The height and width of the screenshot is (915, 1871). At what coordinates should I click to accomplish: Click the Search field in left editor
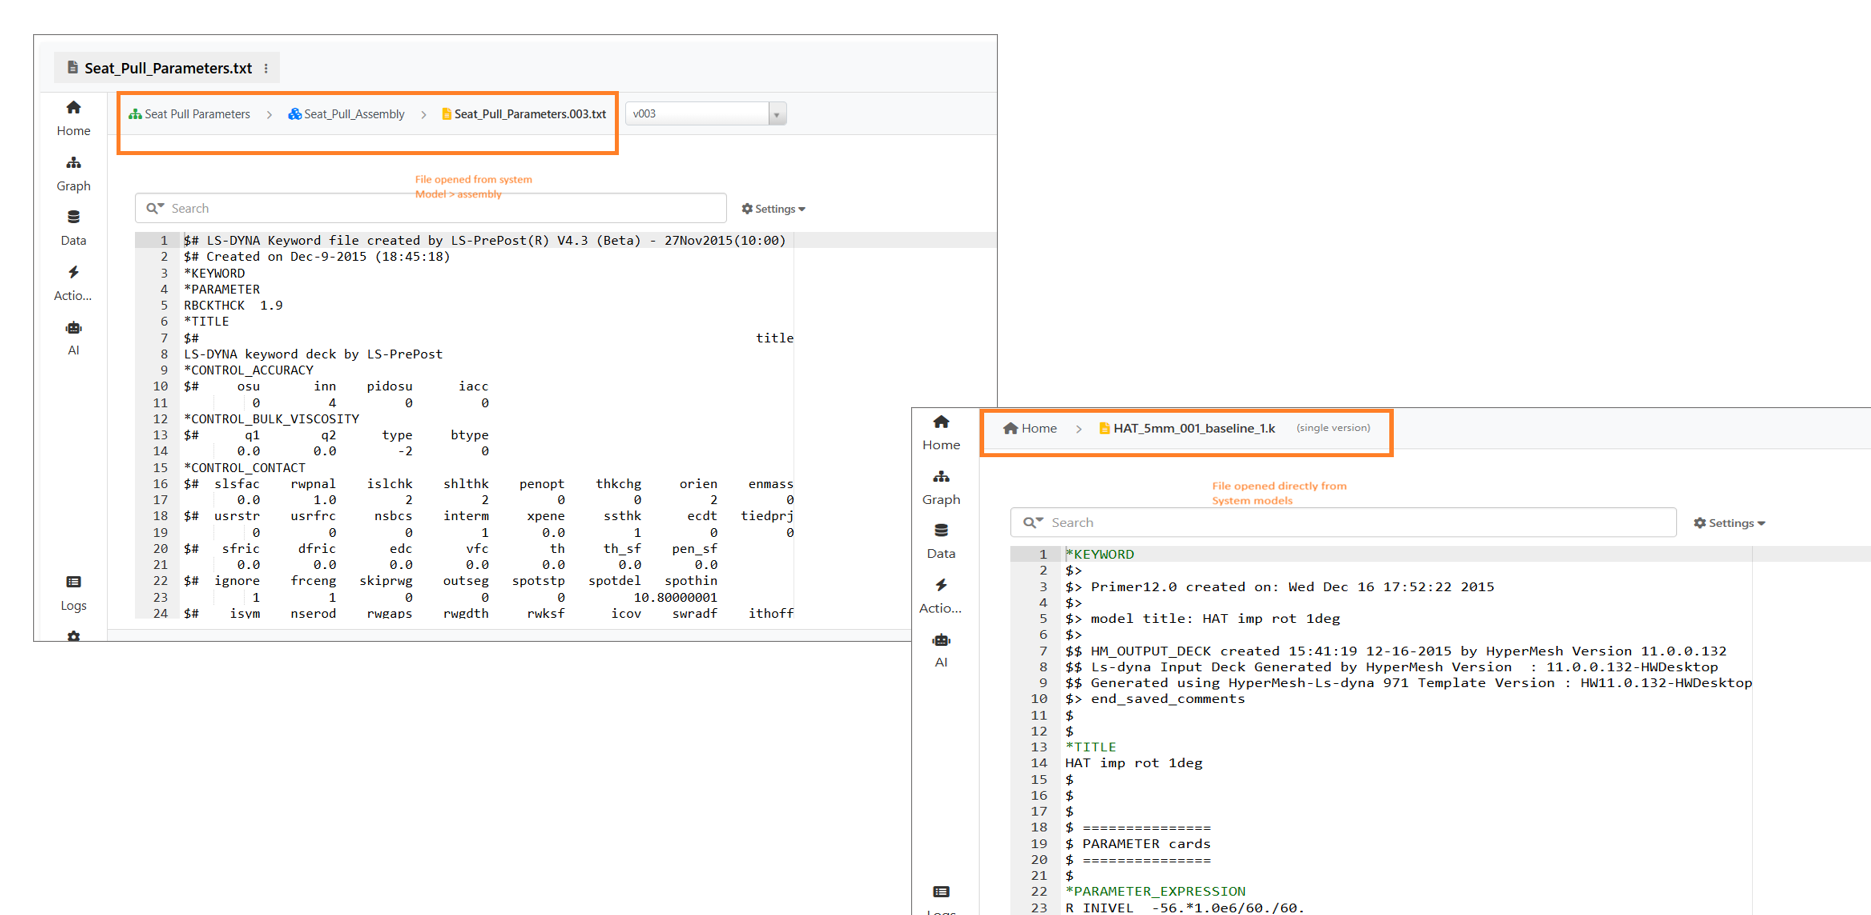(440, 208)
